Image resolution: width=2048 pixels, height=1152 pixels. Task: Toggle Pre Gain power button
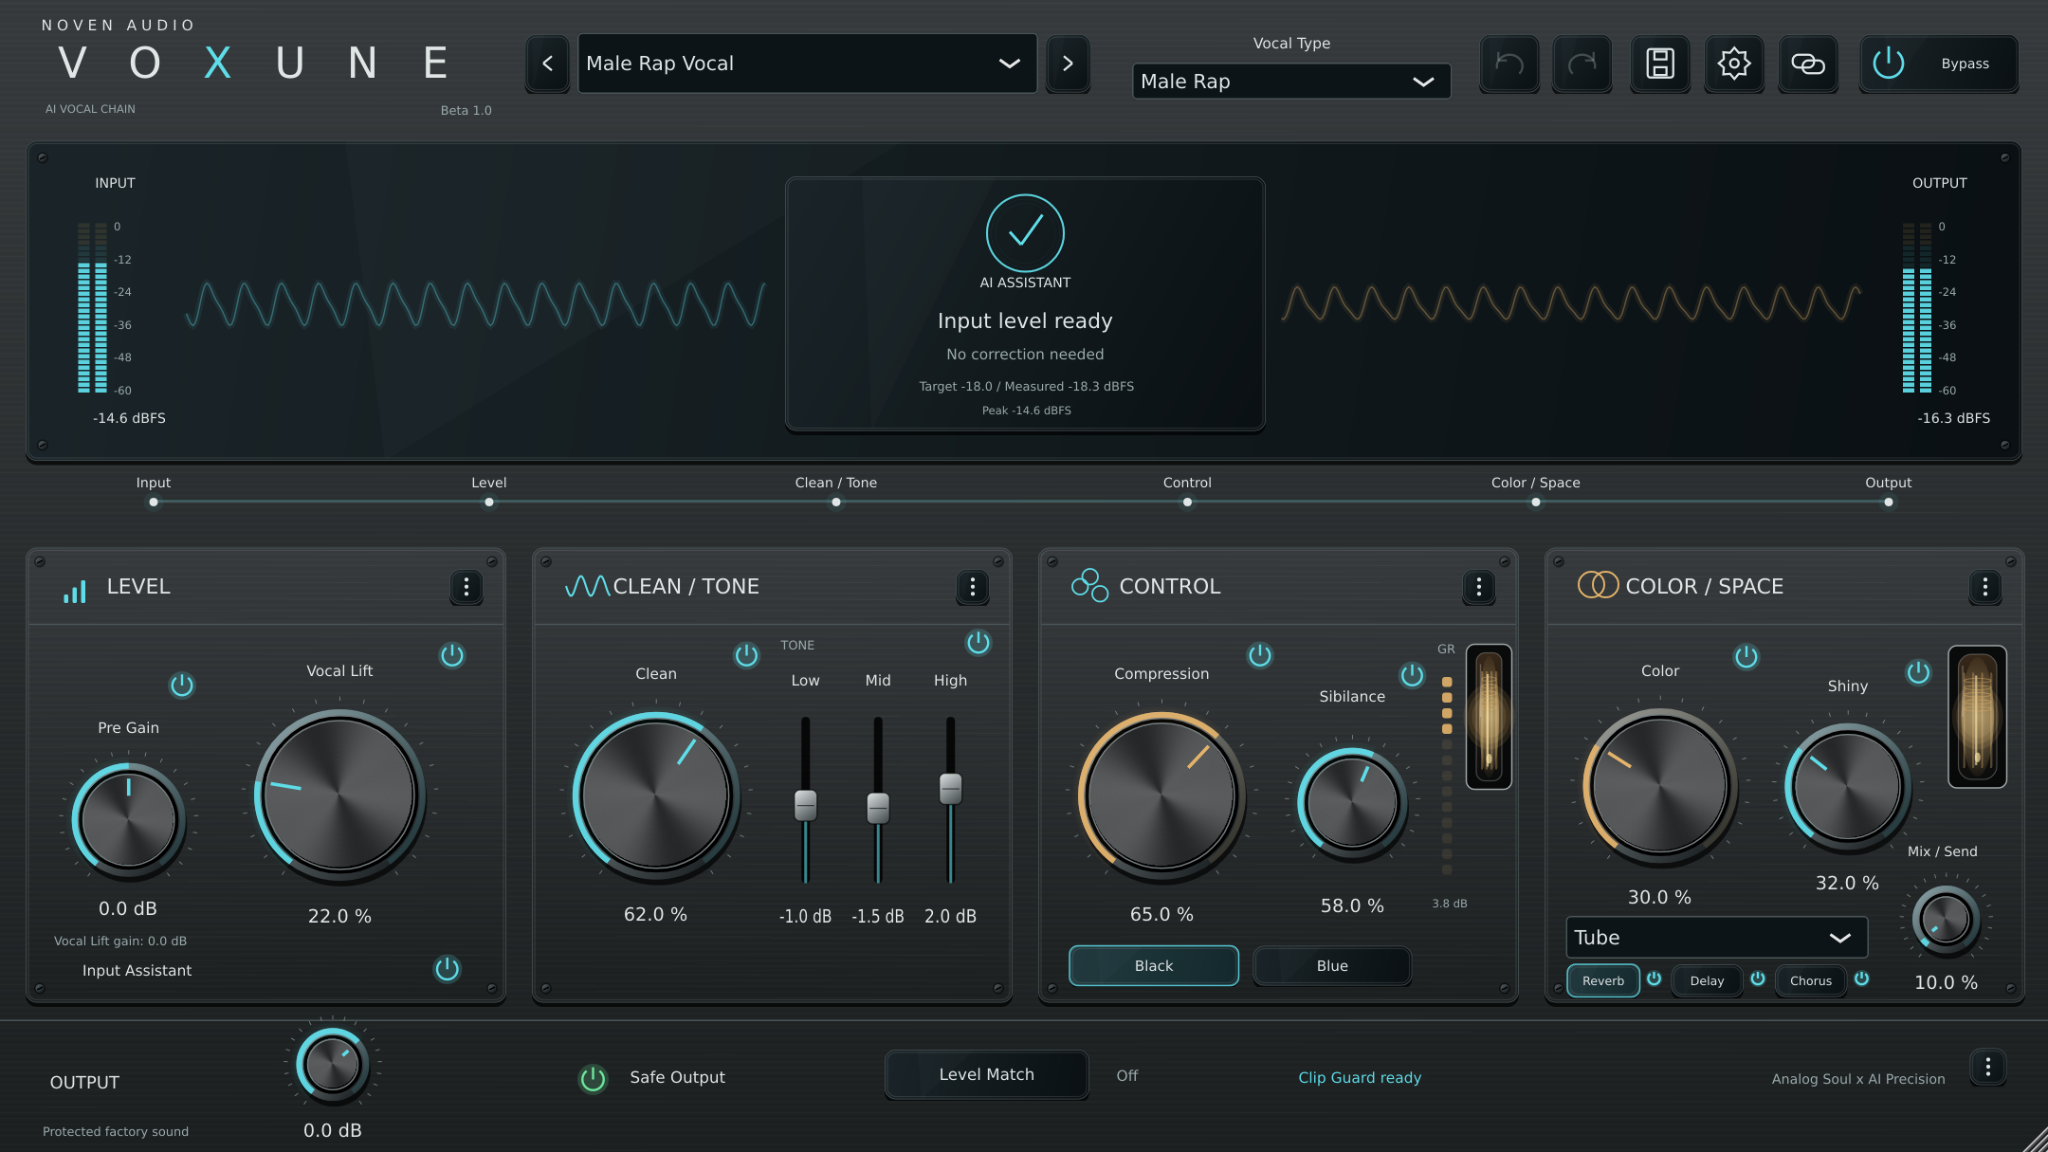pos(182,686)
